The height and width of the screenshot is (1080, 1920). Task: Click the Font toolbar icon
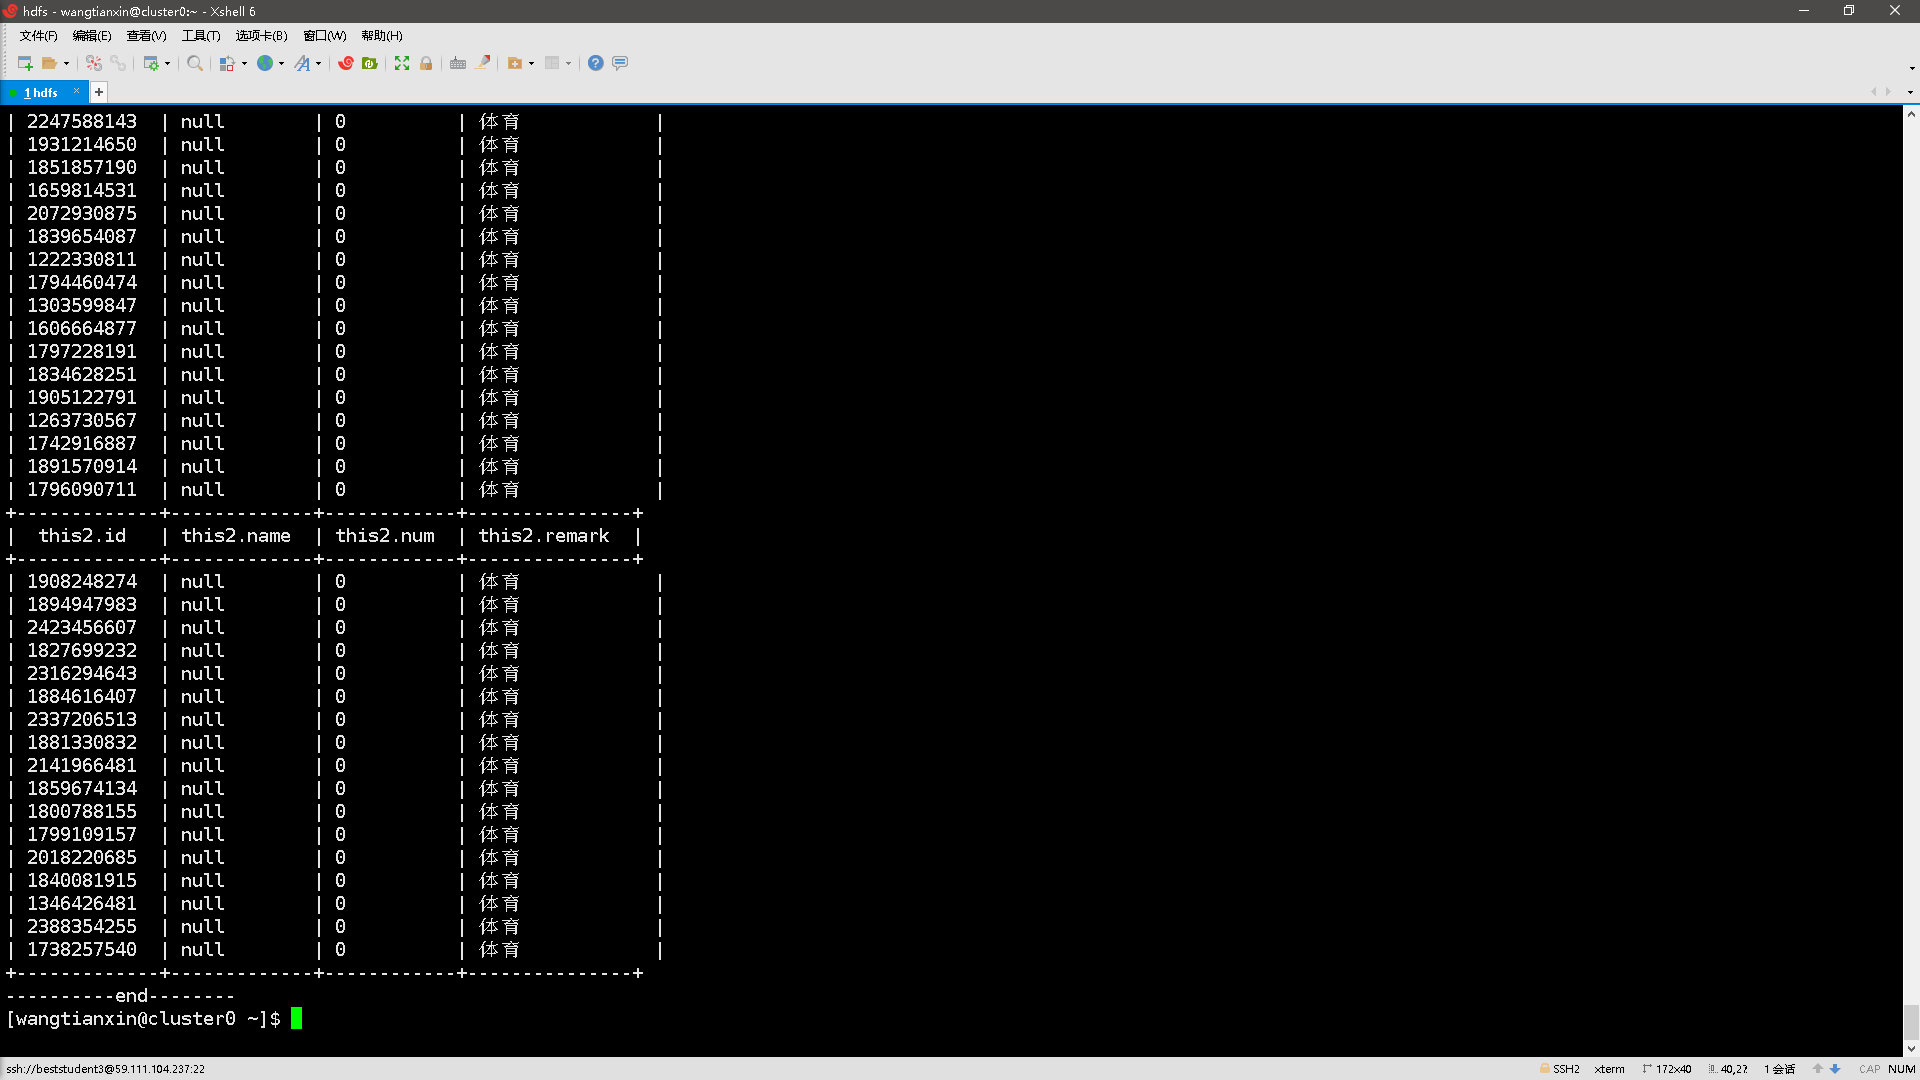(302, 63)
